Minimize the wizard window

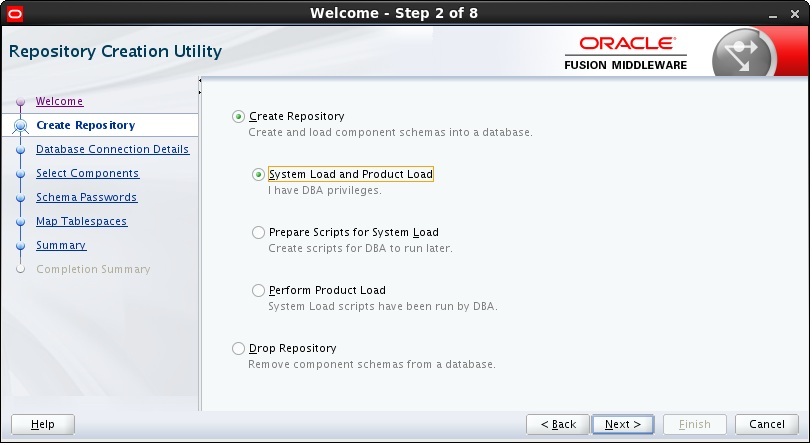[773, 15]
